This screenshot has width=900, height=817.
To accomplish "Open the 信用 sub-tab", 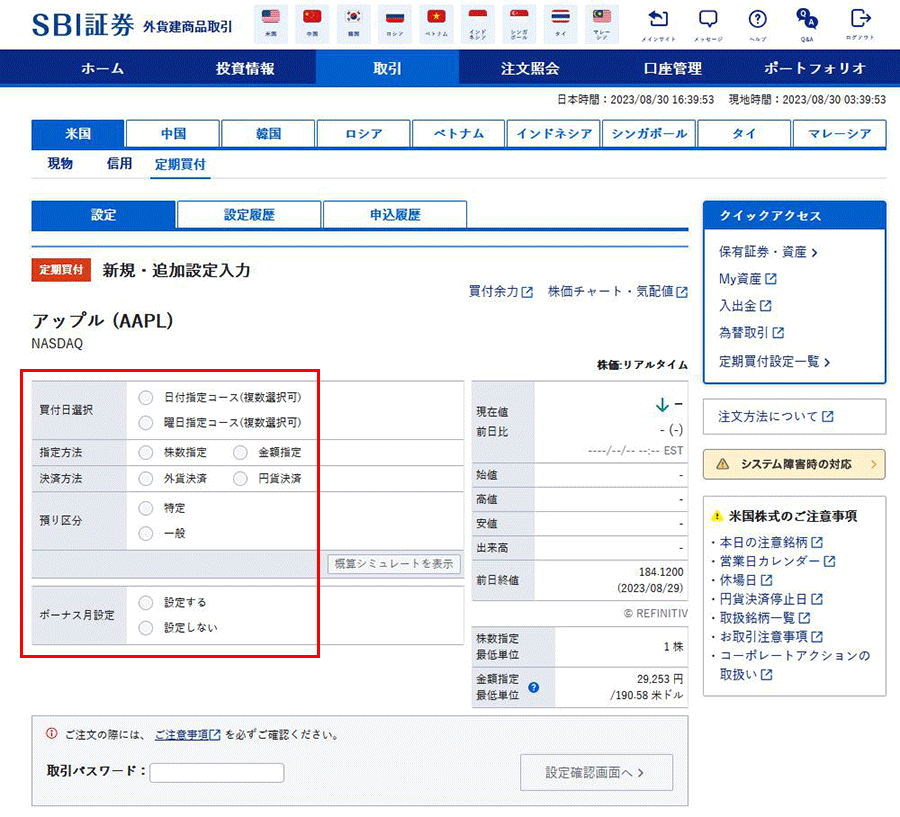I will pyautogui.click(x=119, y=164).
